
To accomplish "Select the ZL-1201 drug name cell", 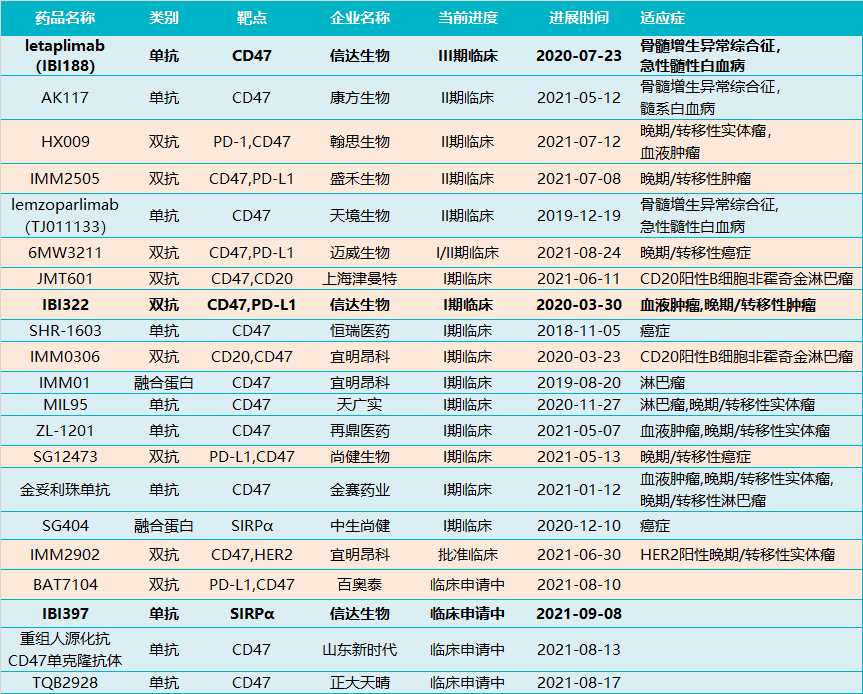I will coord(65,430).
